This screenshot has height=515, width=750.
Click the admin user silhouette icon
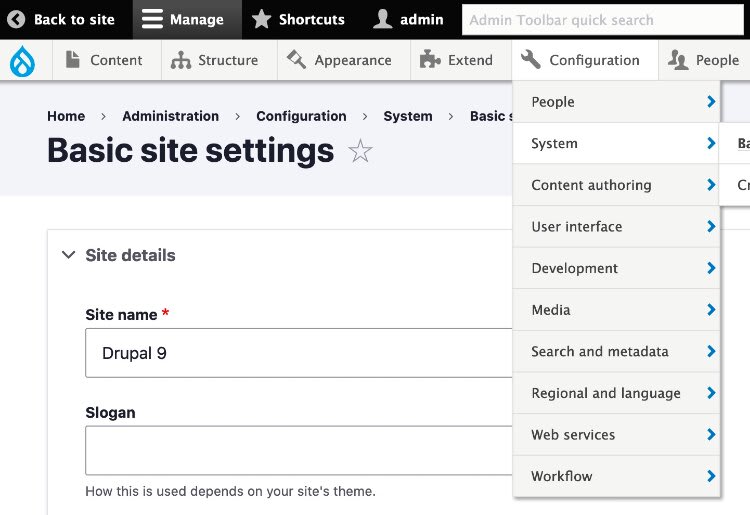tap(383, 20)
